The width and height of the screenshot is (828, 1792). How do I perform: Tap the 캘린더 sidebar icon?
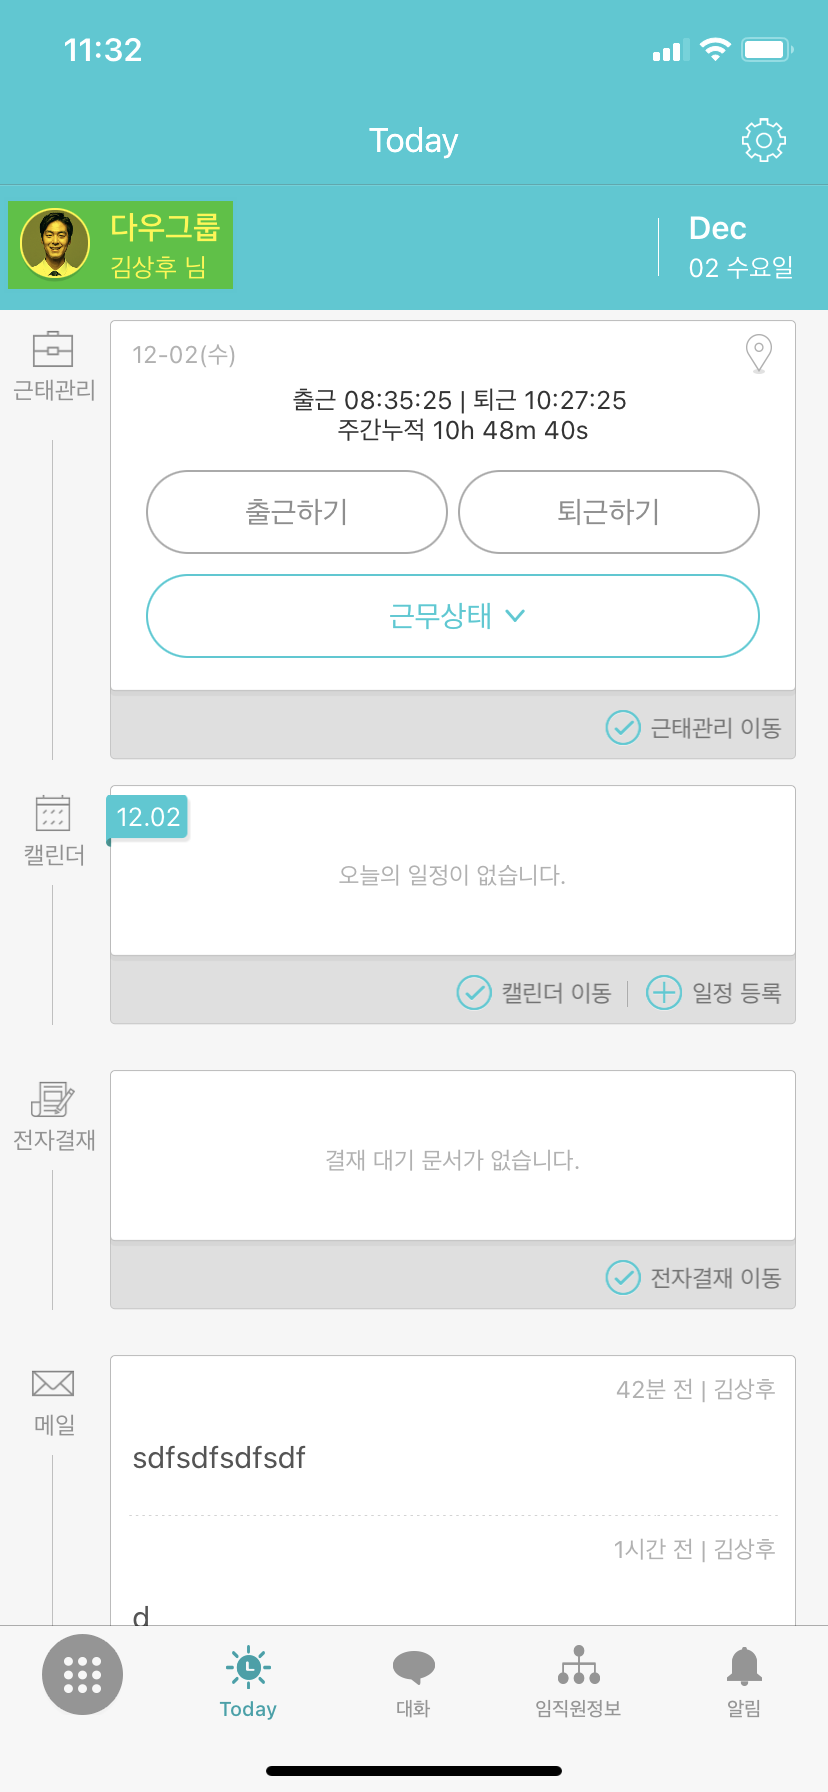point(53,814)
